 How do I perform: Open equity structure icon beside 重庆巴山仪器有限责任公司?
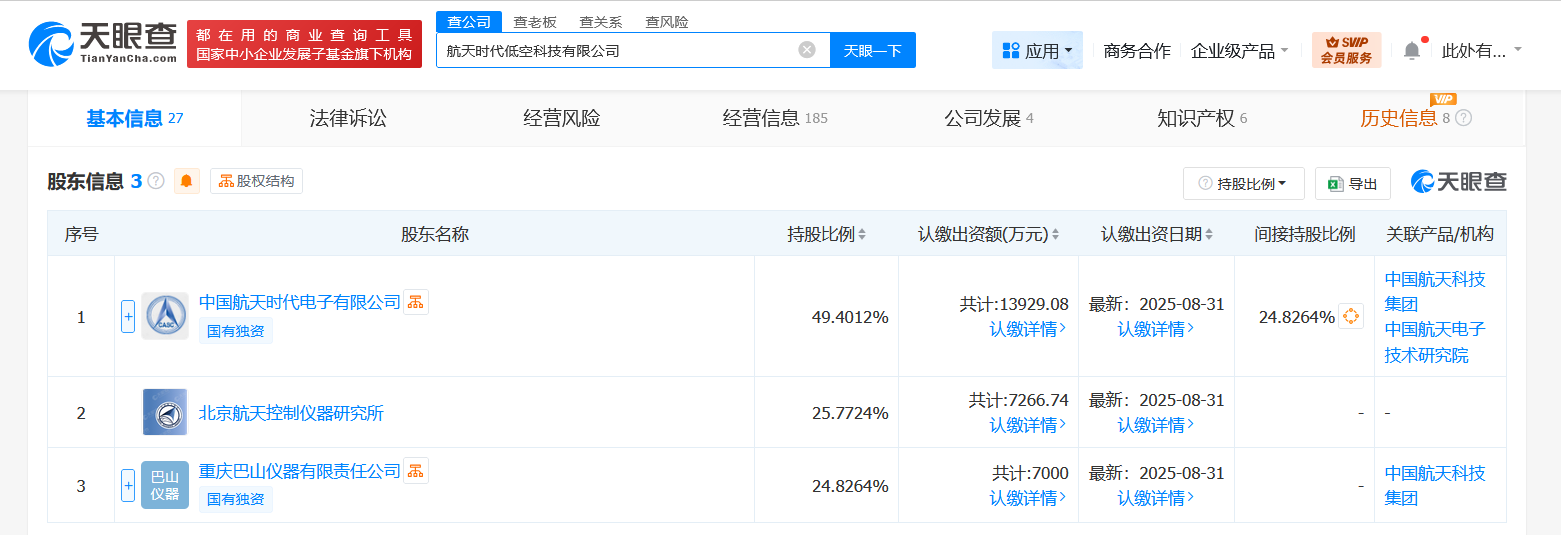pyautogui.click(x=416, y=471)
